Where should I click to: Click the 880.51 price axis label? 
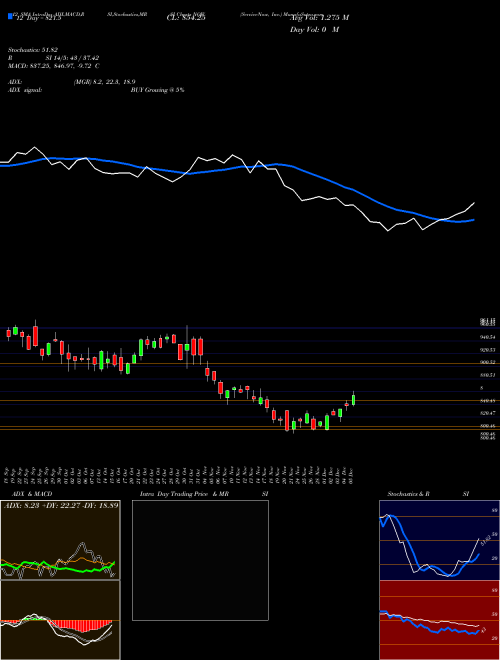[x=488, y=375]
